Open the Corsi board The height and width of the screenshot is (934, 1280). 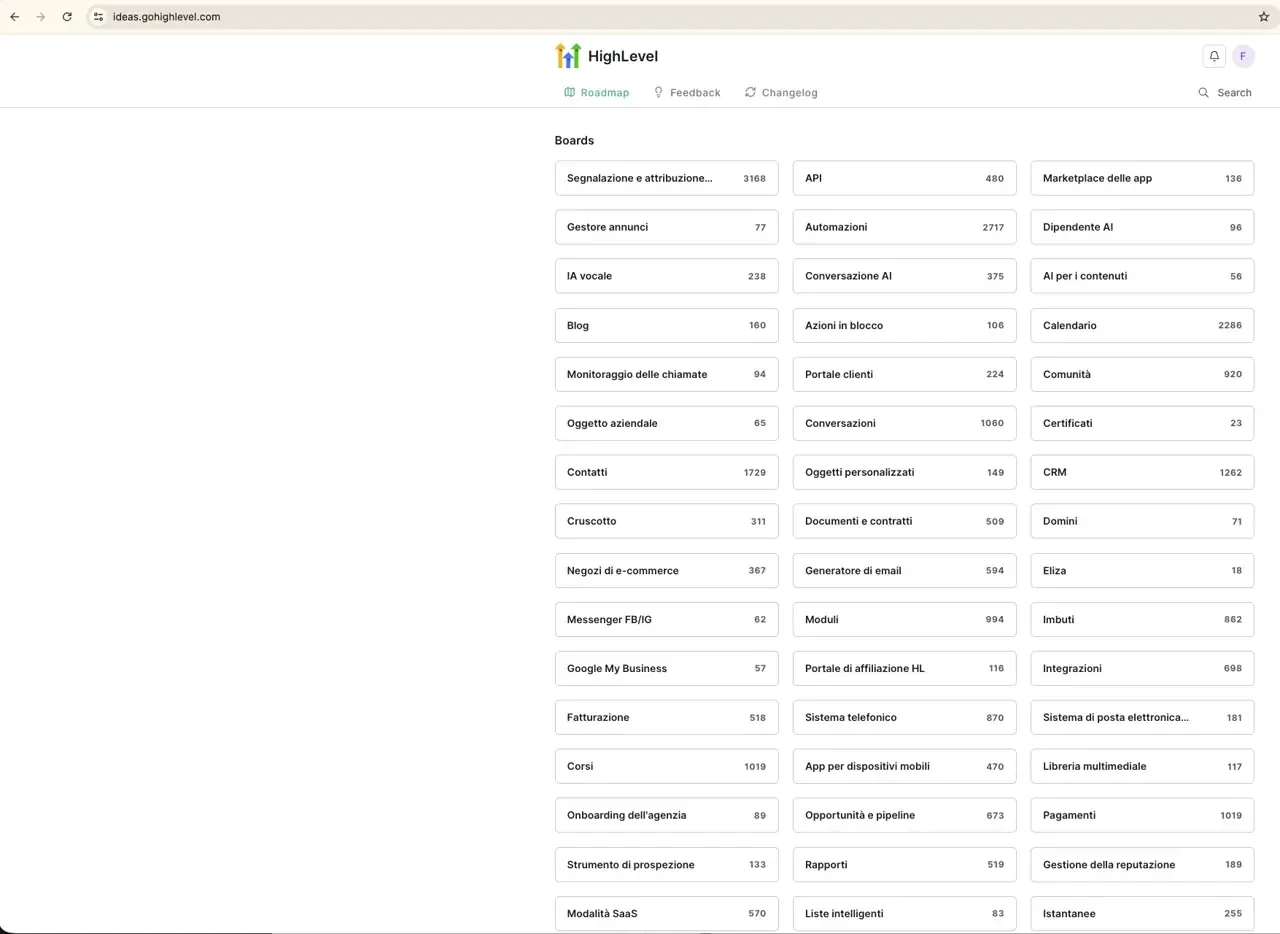[666, 766]
